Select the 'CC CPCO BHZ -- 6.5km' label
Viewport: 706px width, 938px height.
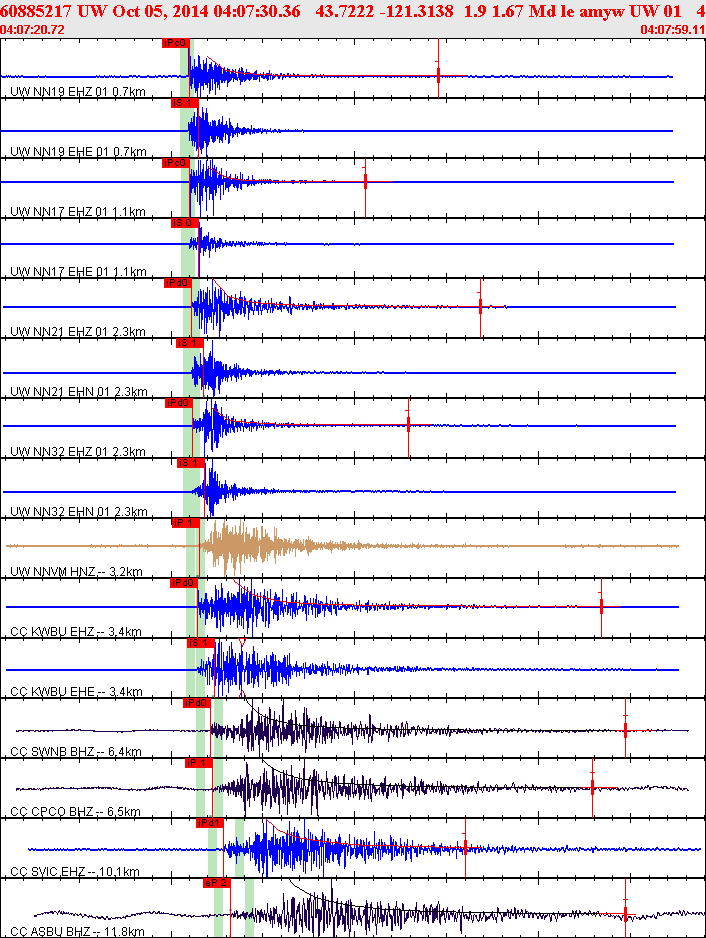[x=75, y=811]
